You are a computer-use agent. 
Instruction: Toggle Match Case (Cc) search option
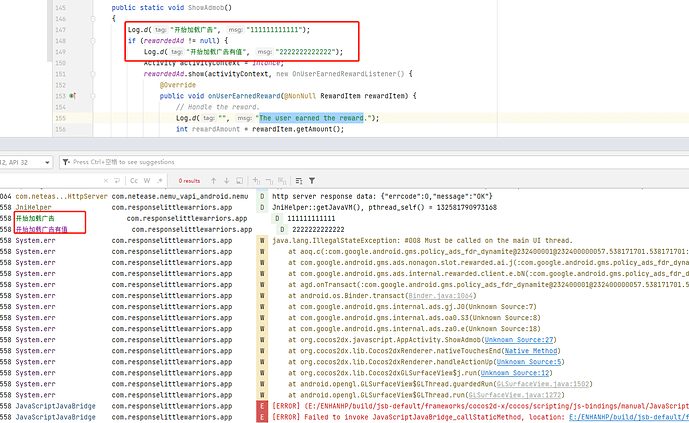134,181
